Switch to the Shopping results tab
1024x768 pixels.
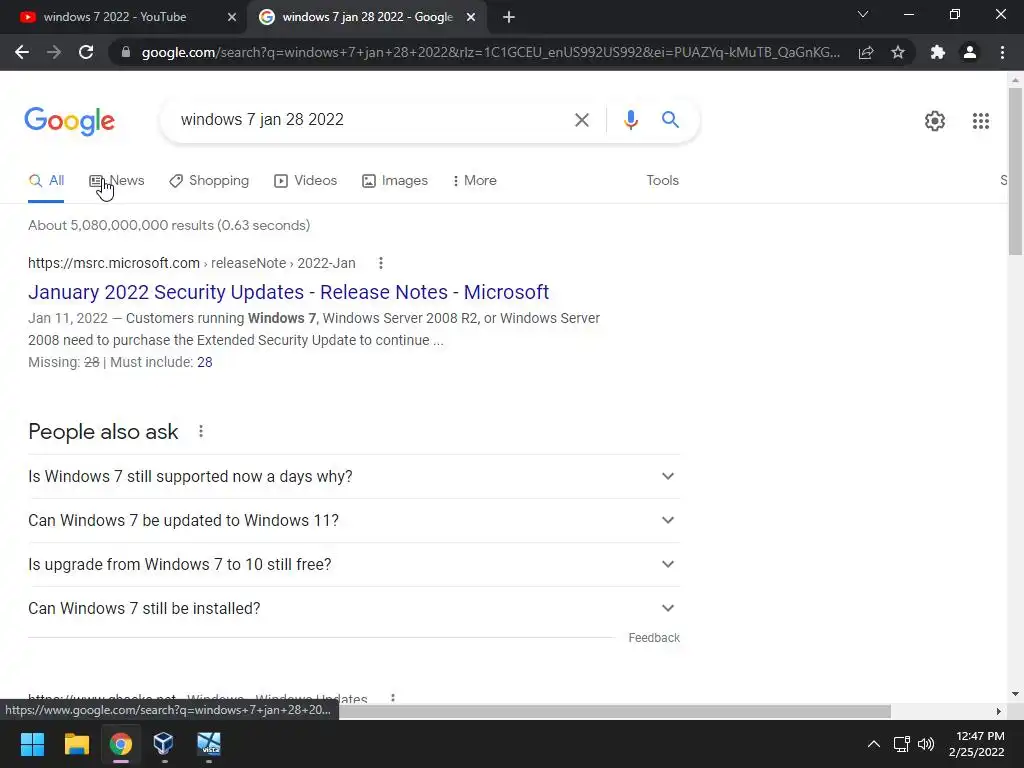[209, 181]
